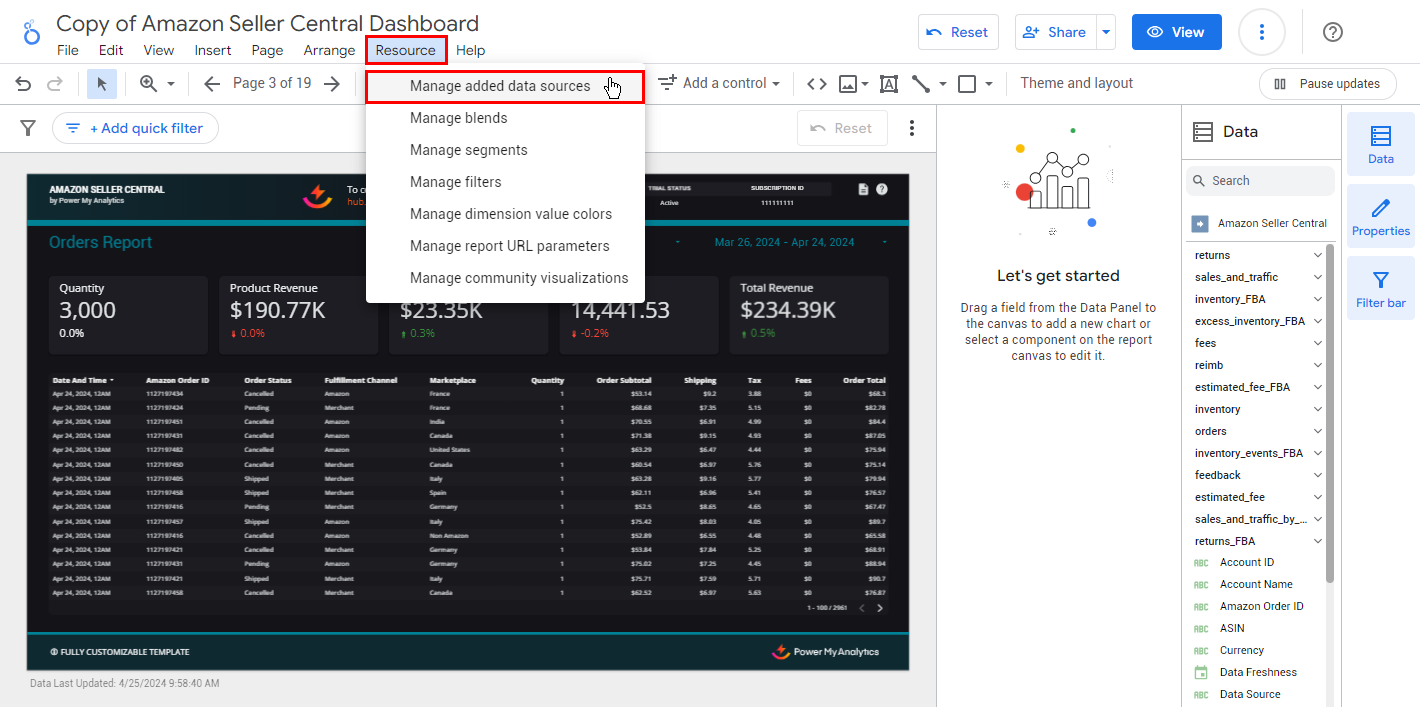Open the help question mark icon
Image resolution: width=1420 pixels, height=707 pixels.
[1332, 32]
